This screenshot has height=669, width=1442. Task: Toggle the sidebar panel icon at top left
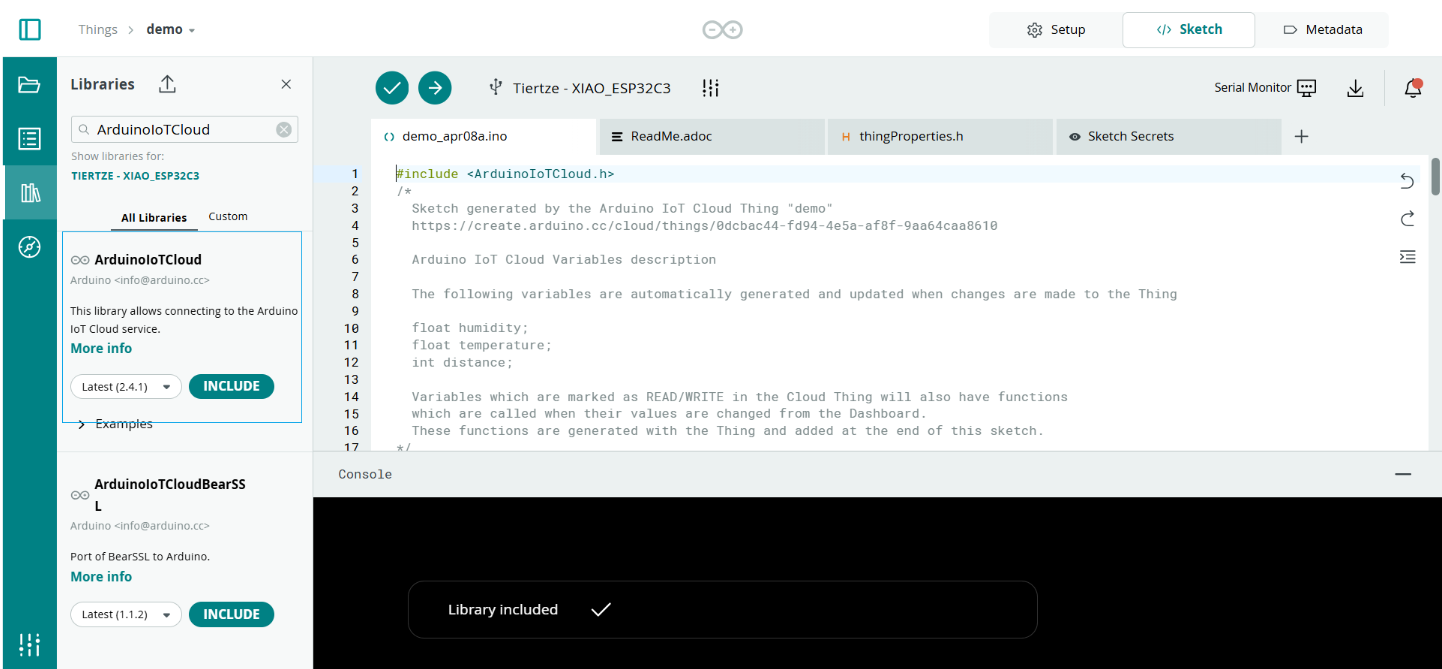30,29
